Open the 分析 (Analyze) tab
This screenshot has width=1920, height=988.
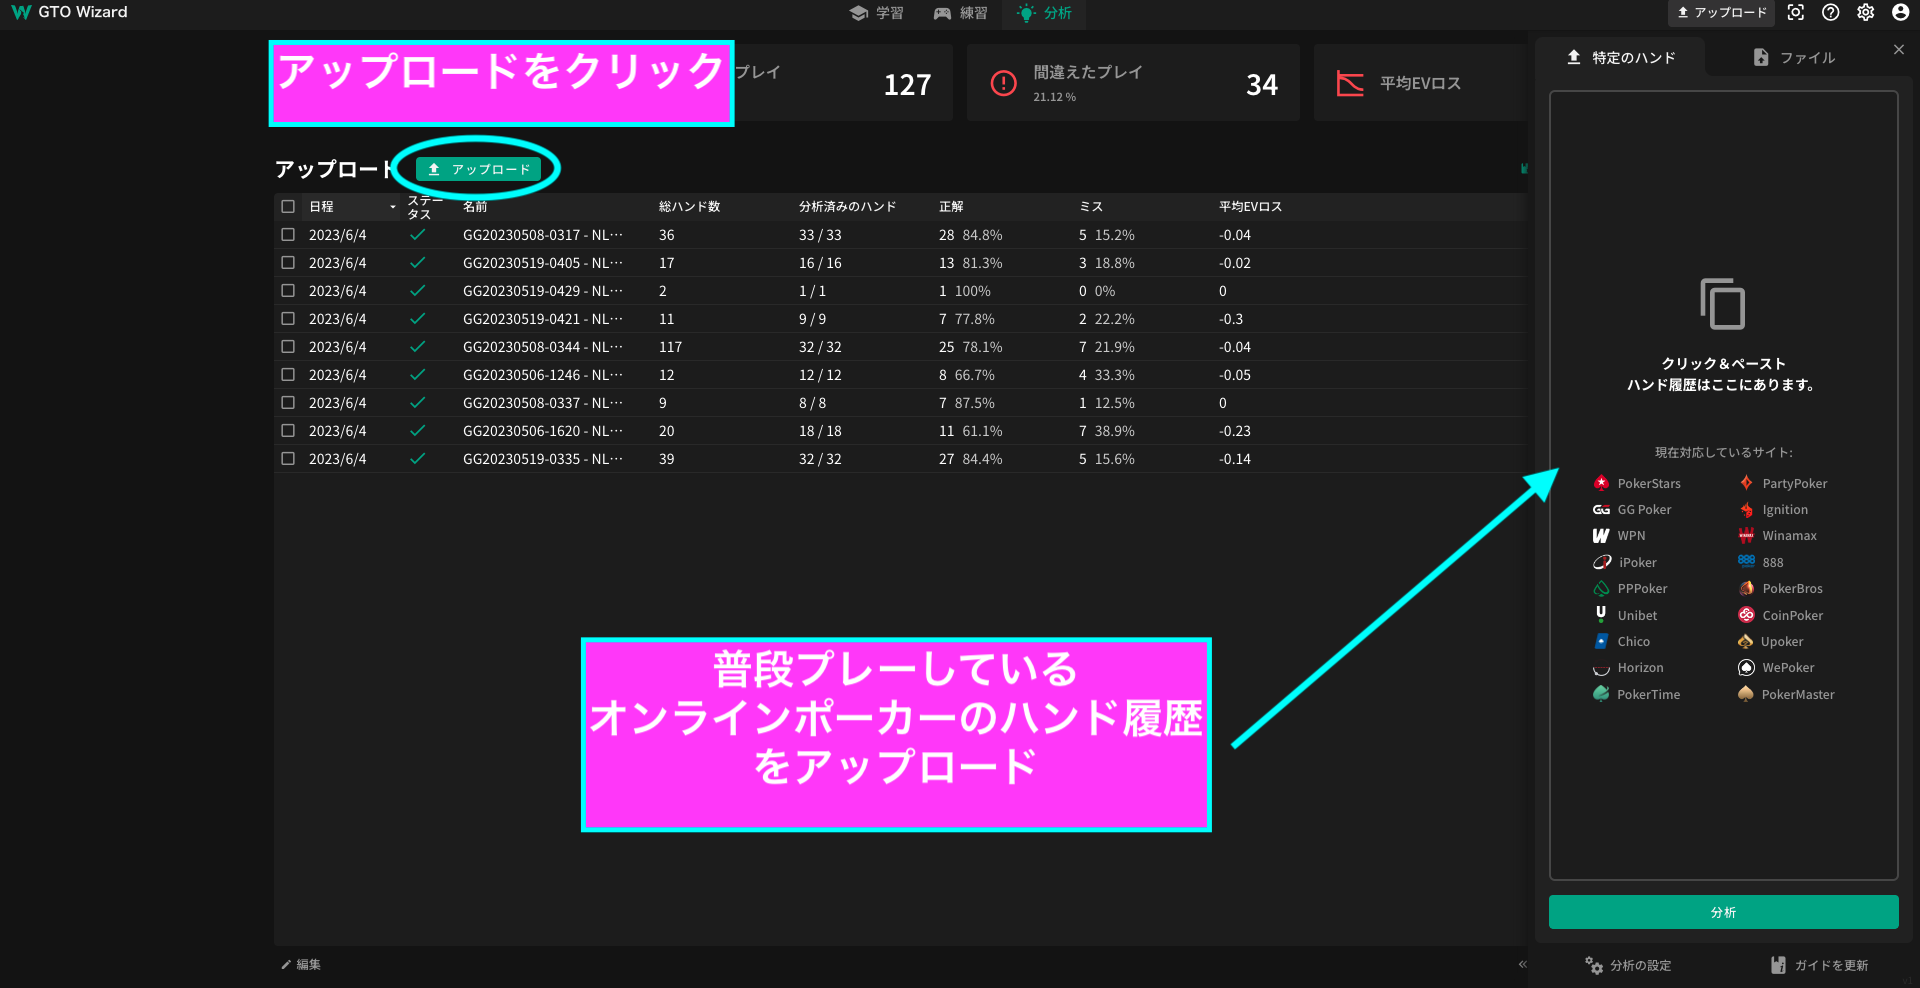click(x=1045, y=13)
